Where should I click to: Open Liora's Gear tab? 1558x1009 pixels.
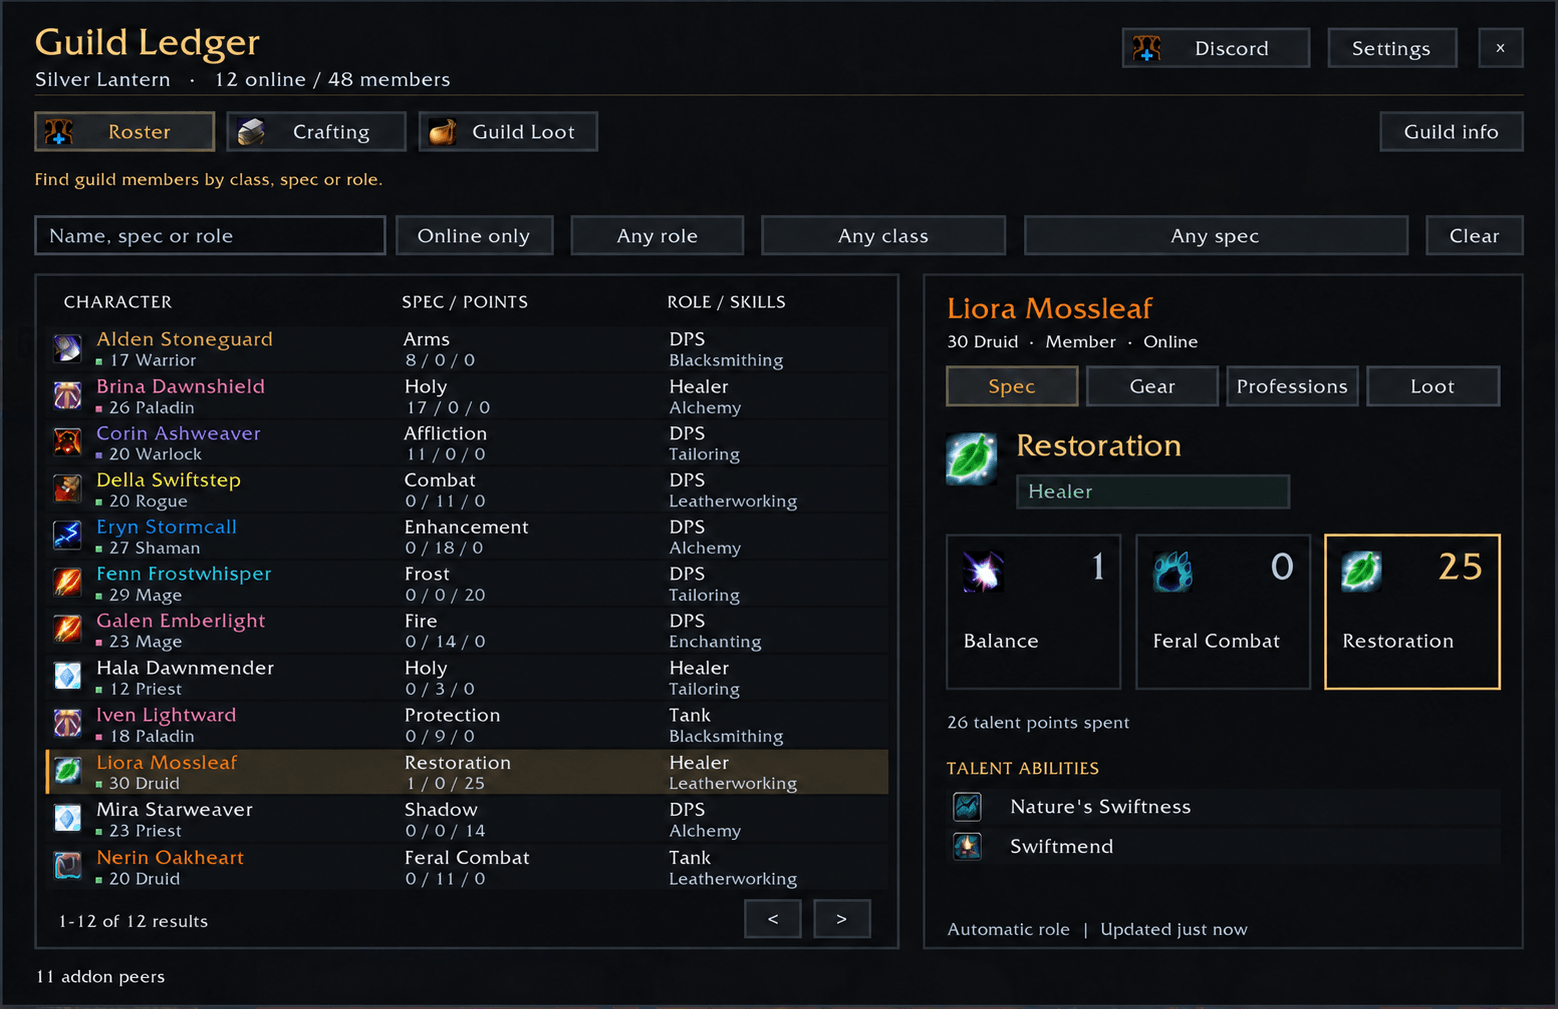coord(1152,386)
